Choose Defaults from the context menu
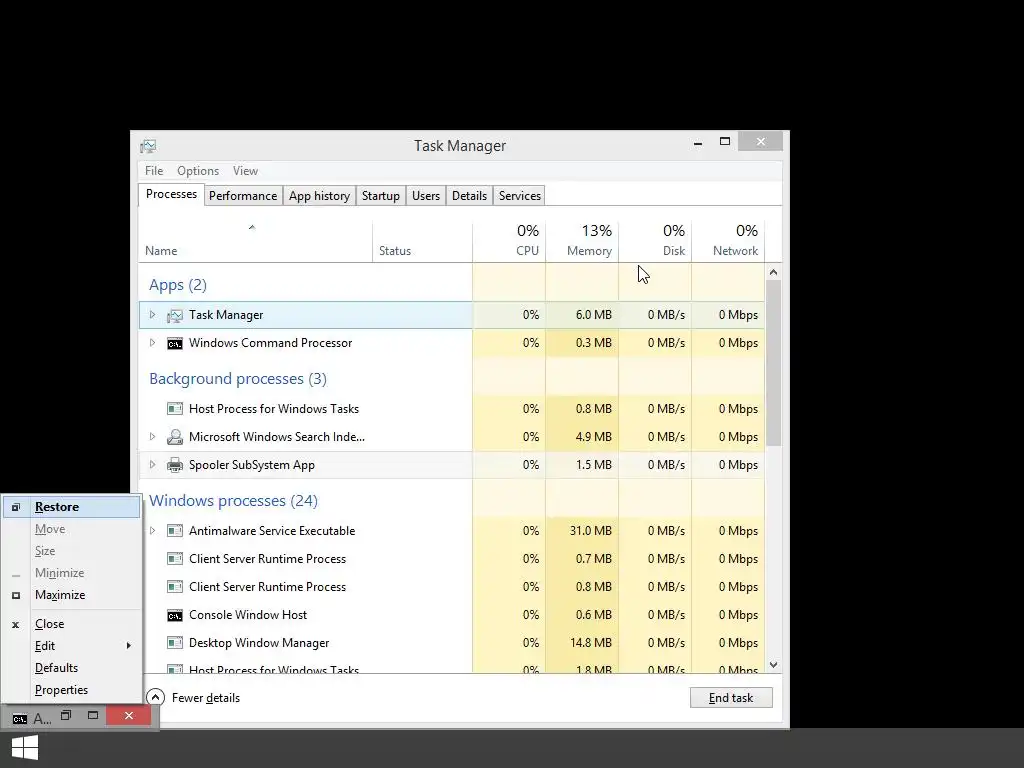 [72, 668]
